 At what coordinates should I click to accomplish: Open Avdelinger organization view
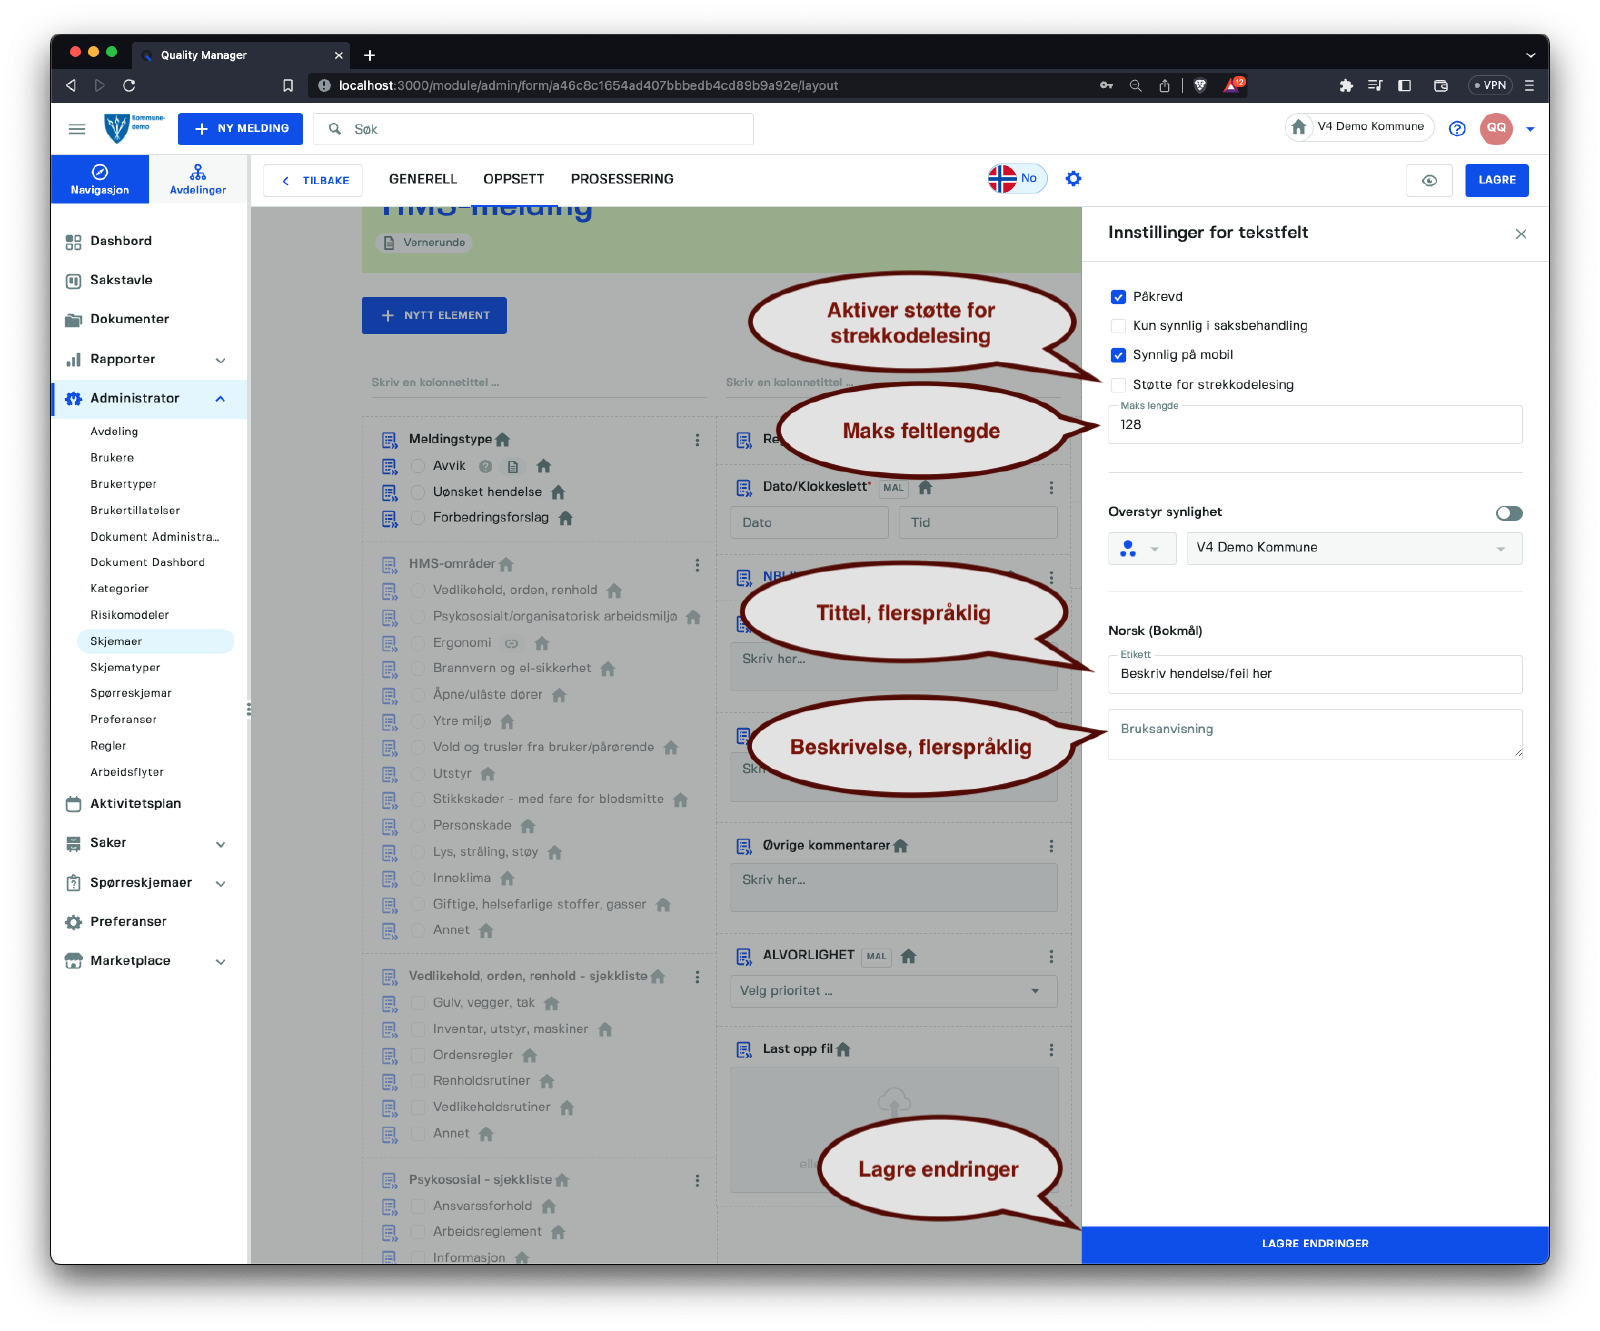pyautogui.click(x=198, y=179)
